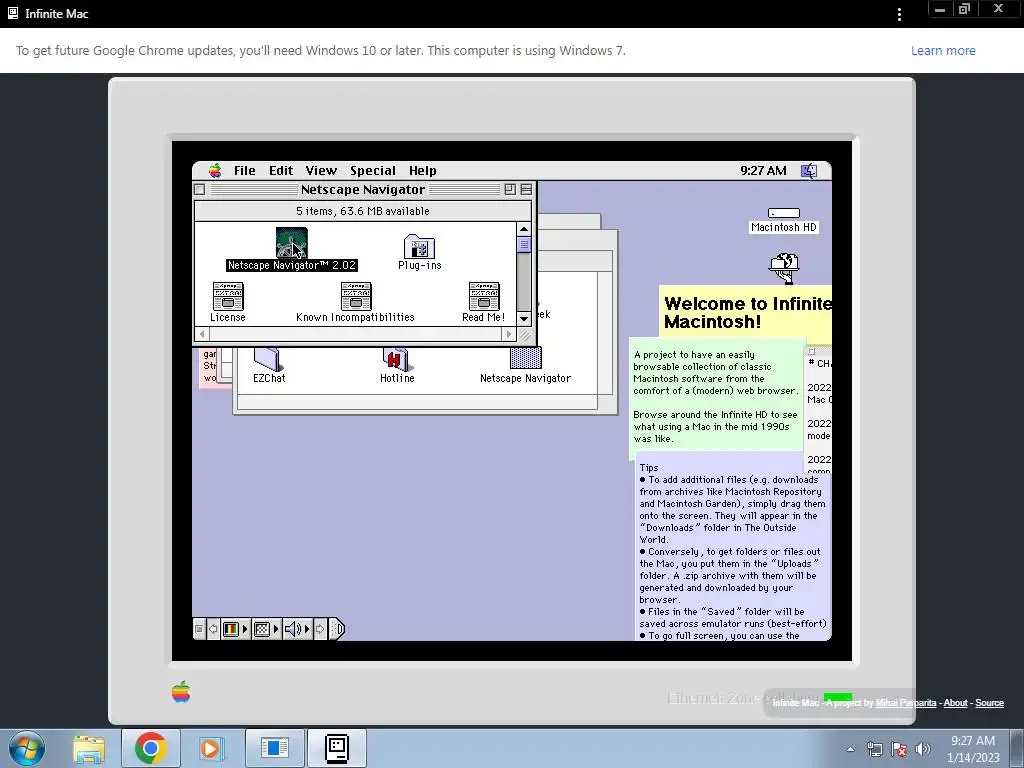This screenshot has height=768, width=1024.
Task: Click the menu bar clock 9:27 AM
Action: 763,170
